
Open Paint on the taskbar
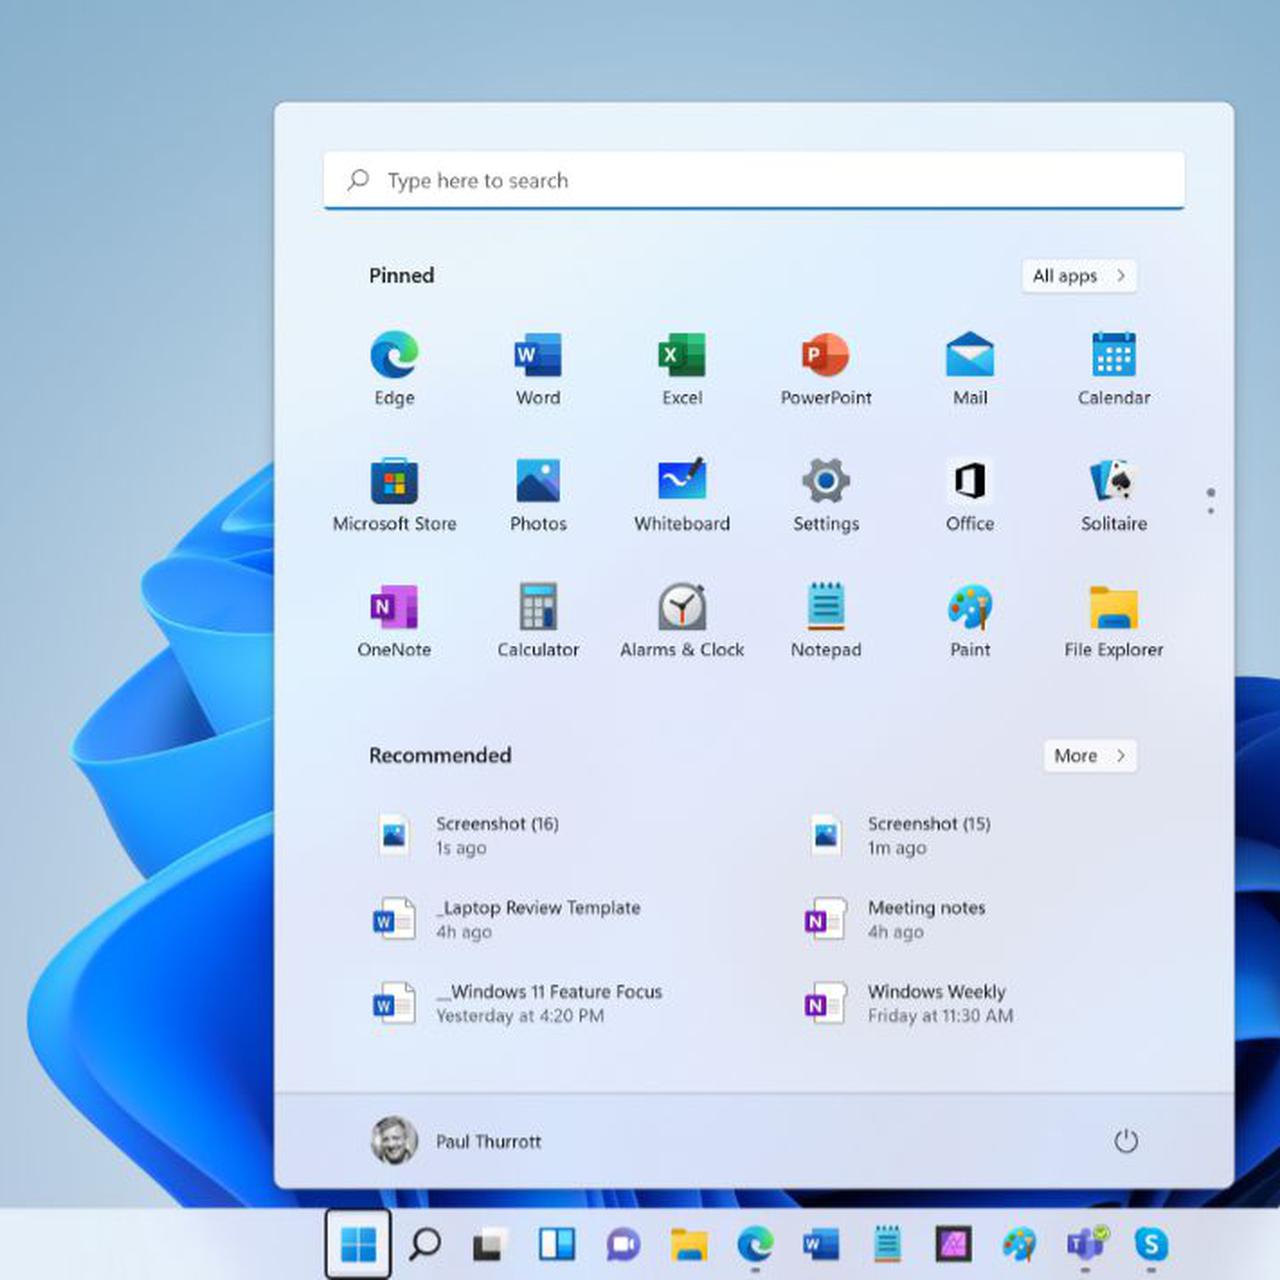point(1019,1244)
